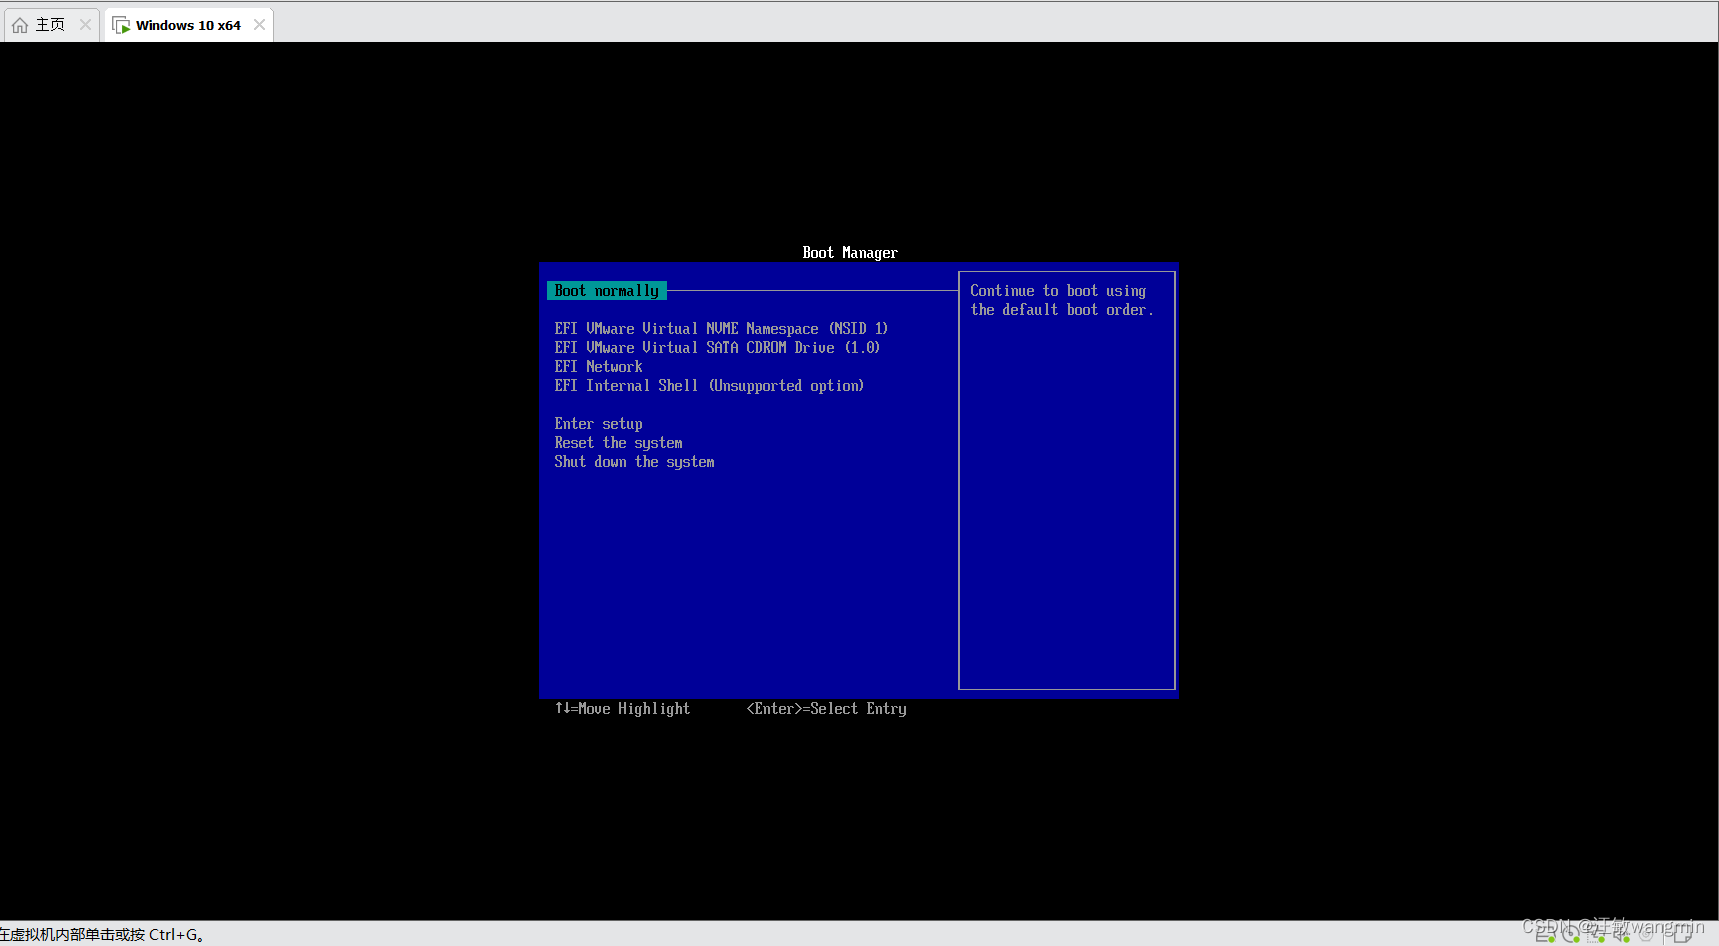1719x946 pixels.
Task: Choose Enter setup in Boot Manager
Action: (598, 423)
